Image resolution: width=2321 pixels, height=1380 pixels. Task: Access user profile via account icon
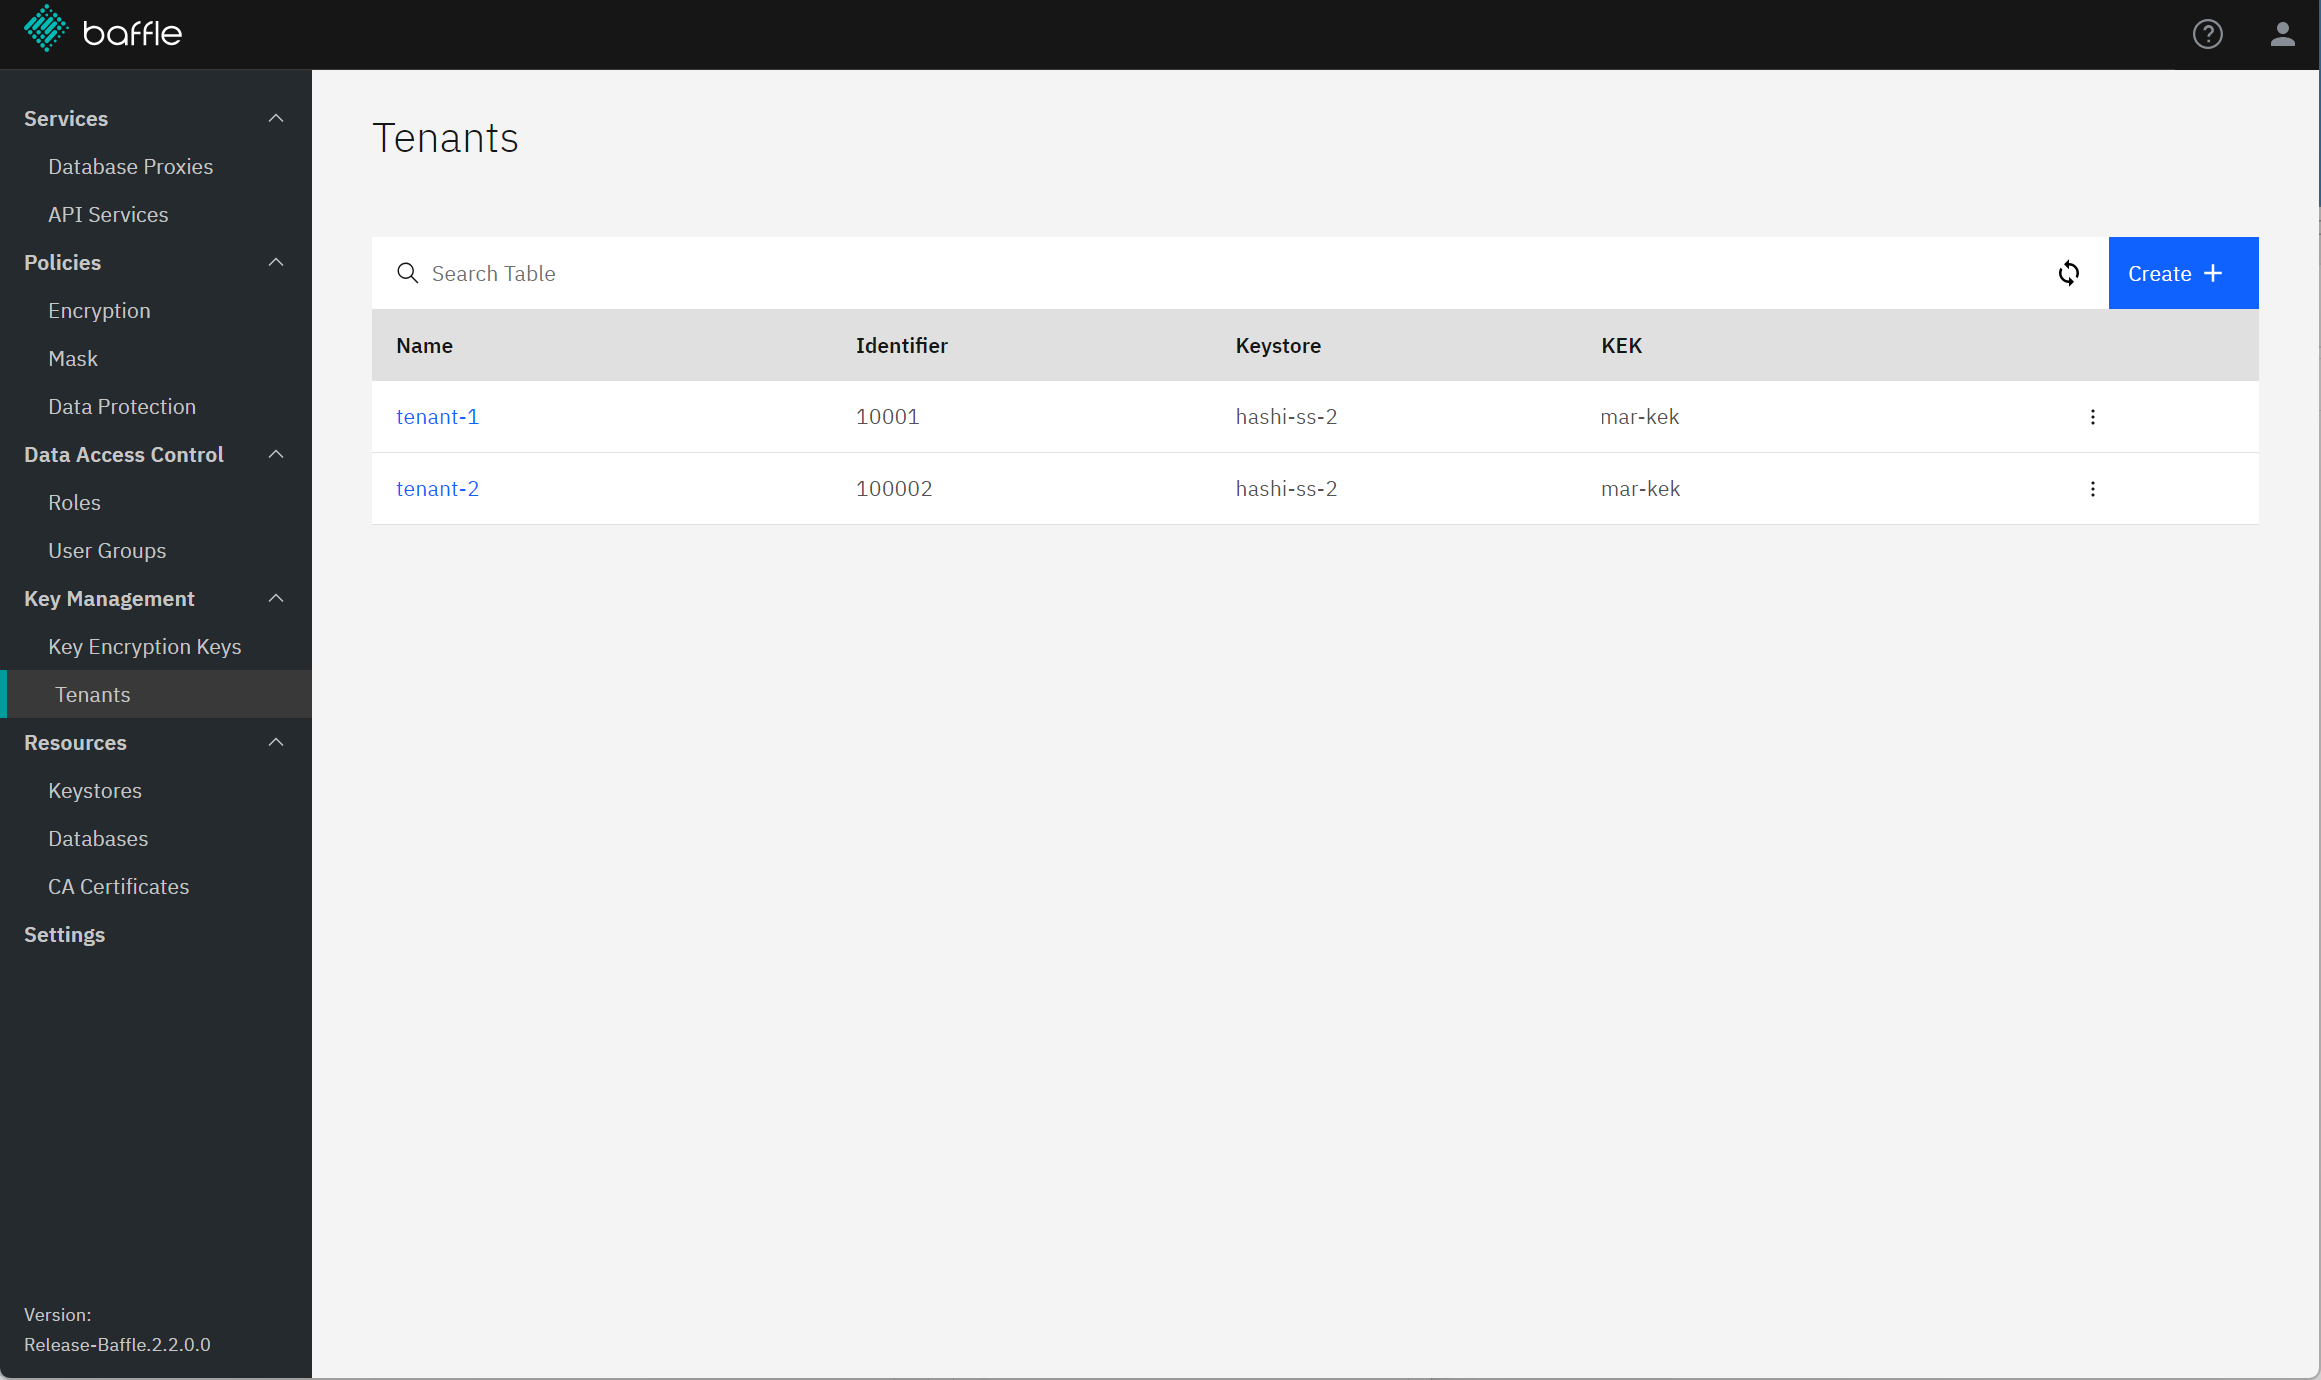pos(2283,34)
